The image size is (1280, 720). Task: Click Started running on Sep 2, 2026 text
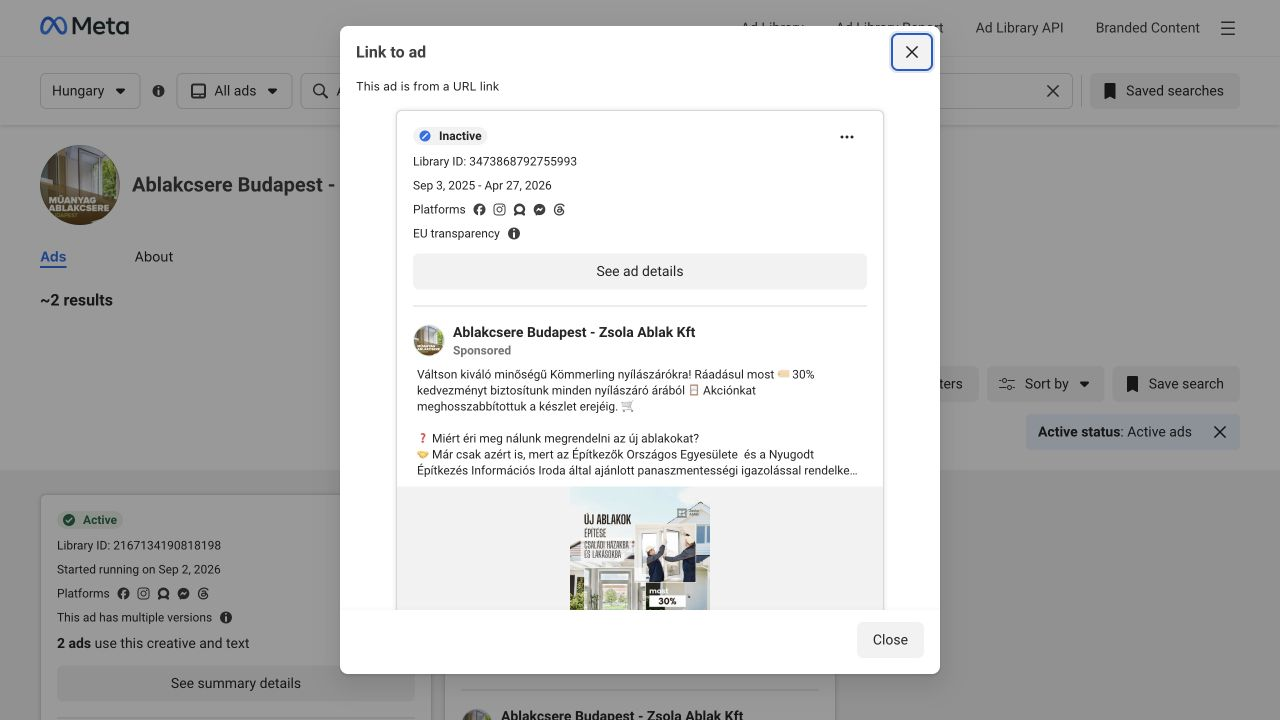[x=139, y=569]
